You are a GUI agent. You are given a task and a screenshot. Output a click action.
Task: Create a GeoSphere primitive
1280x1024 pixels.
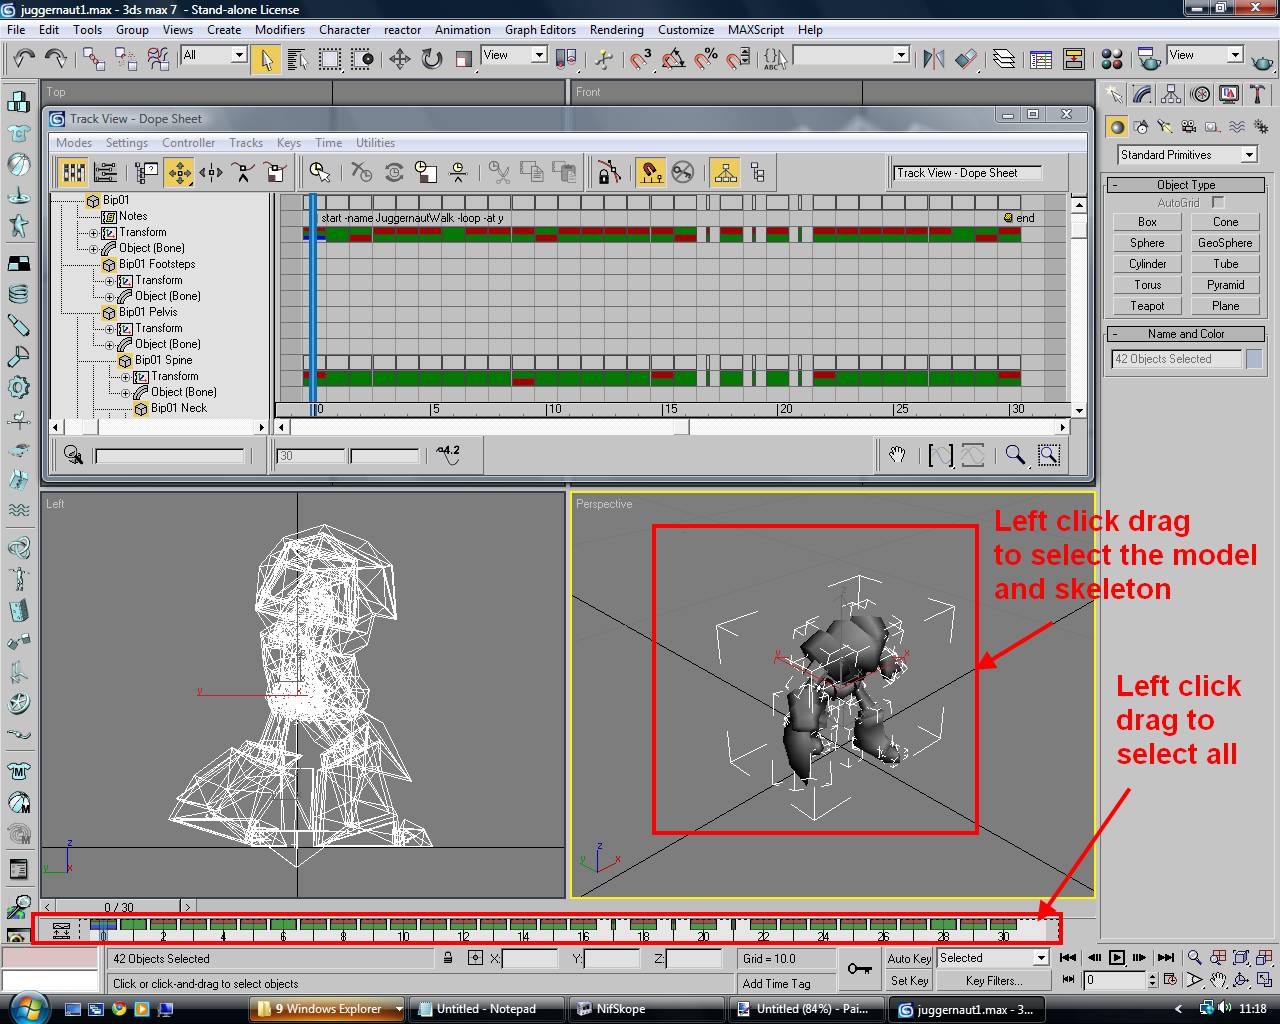click(x=1225, y=243)
